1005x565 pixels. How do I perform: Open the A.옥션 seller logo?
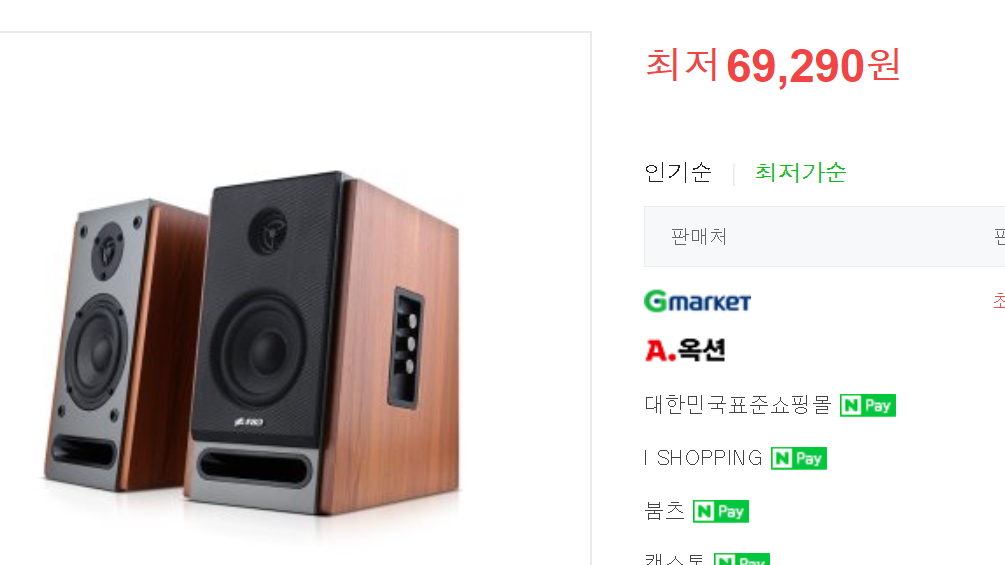[685, 350]
